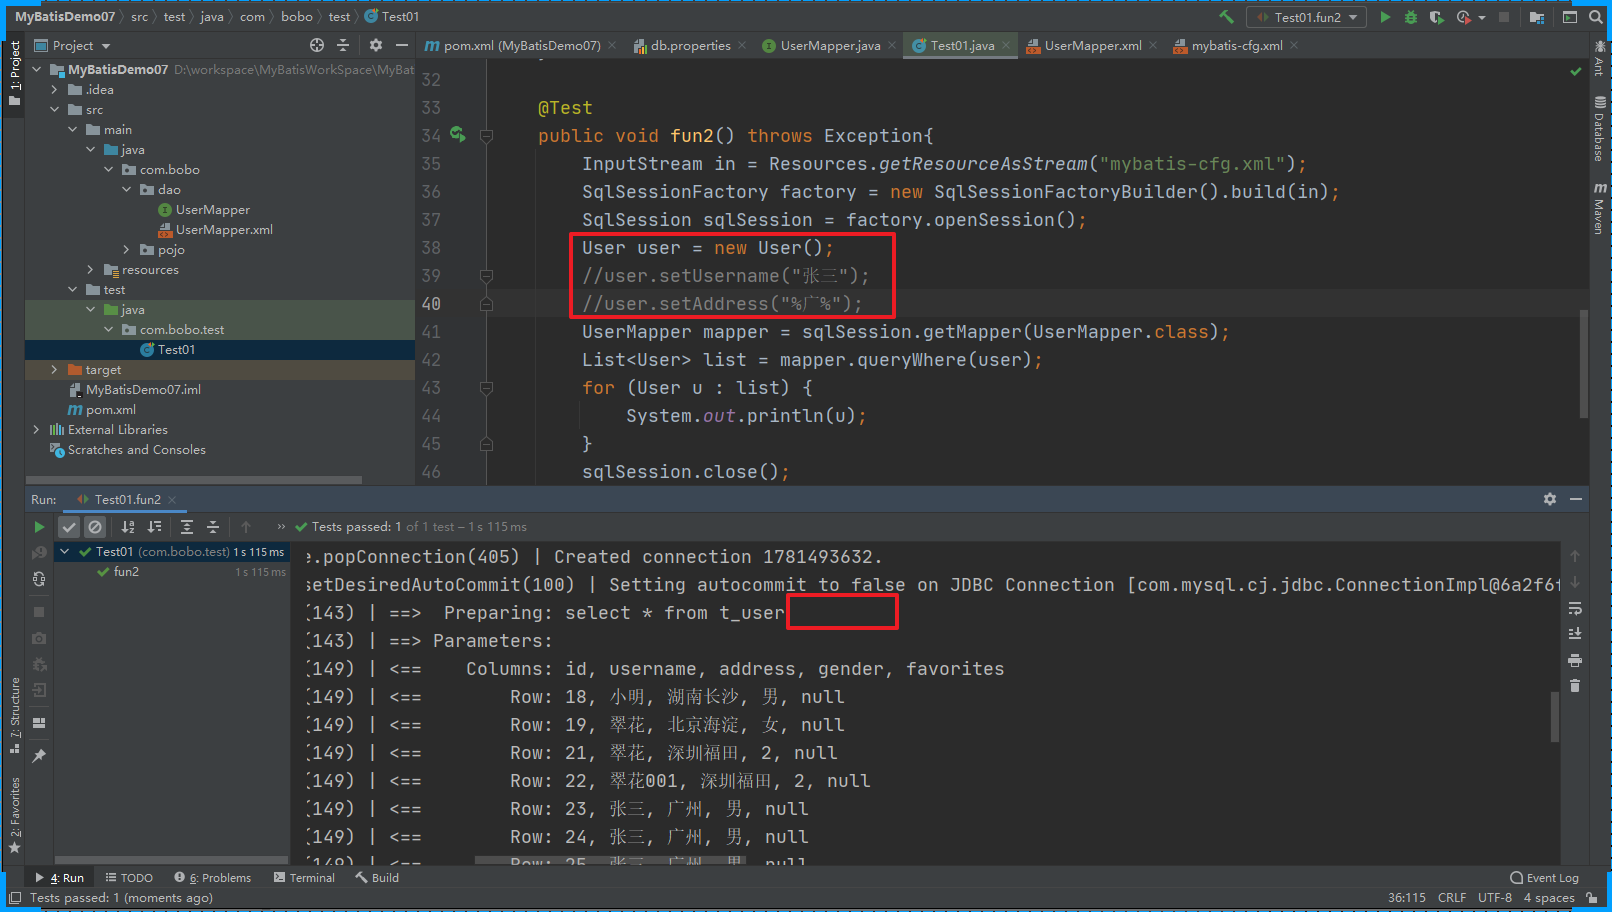The height and width of the screenshot is (912, 1612).
Task: Pin the Run tab
Action: click(39, 756)
